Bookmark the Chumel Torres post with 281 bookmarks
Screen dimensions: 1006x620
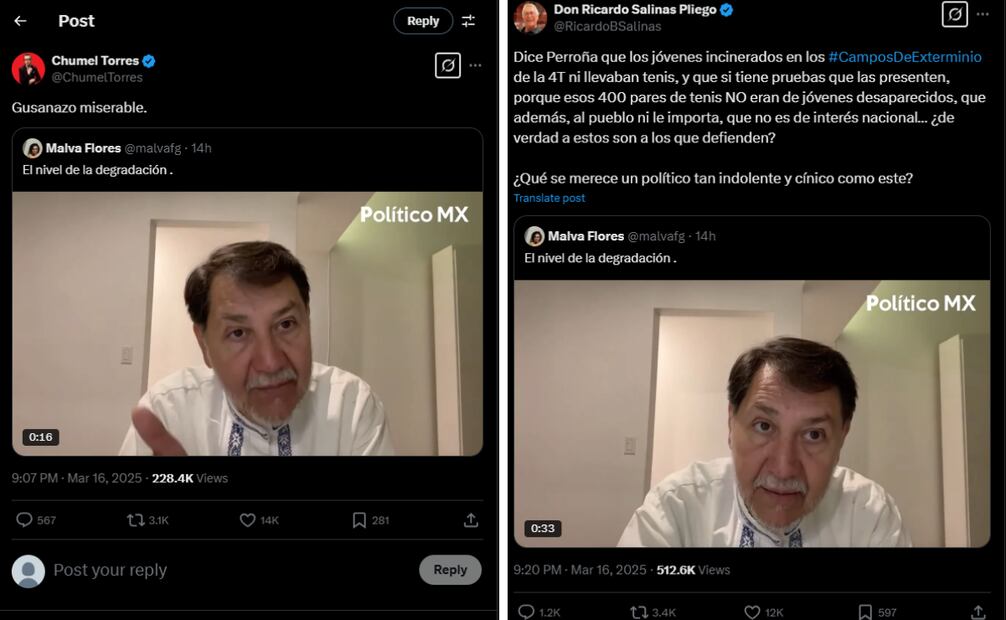tap(359, 520)
